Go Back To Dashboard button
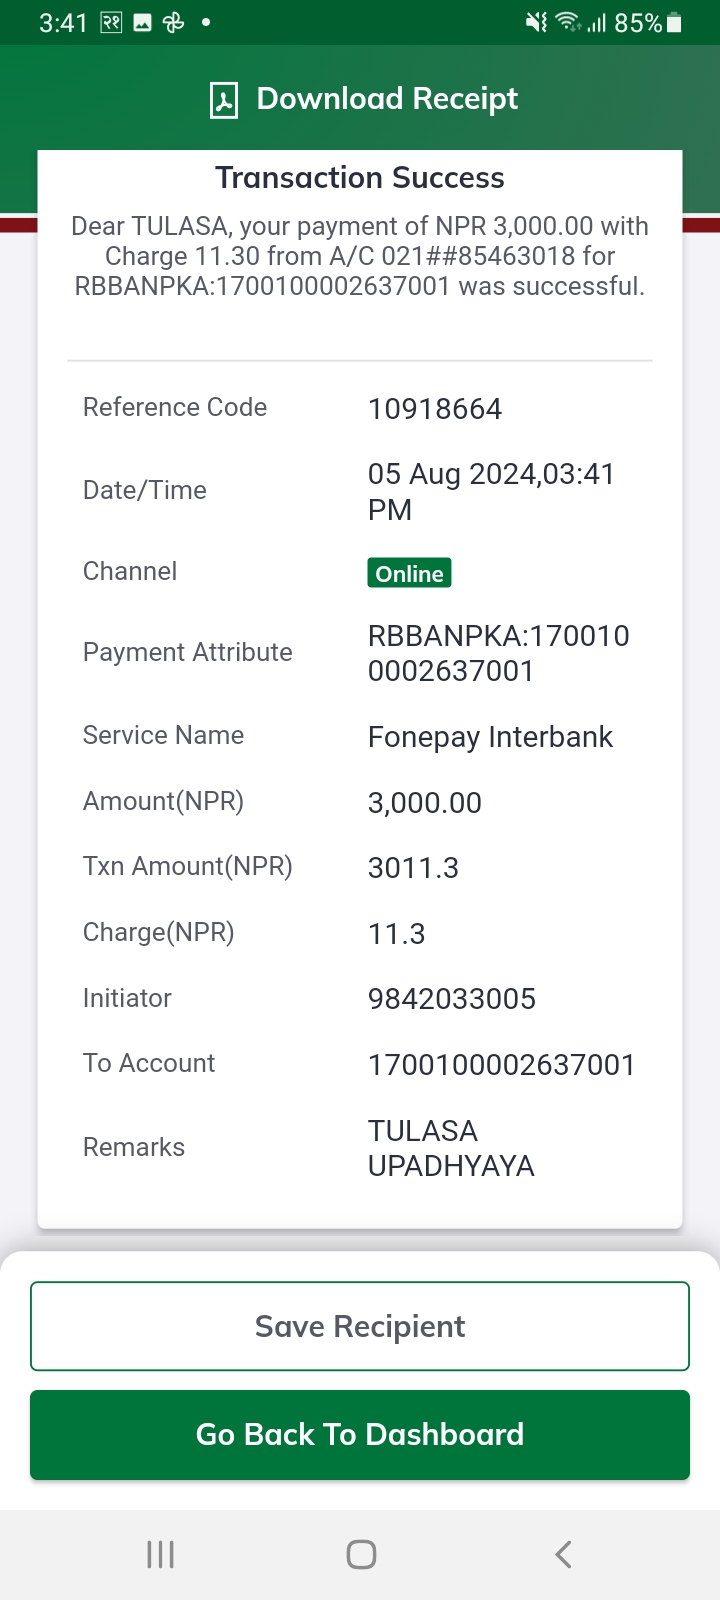Screen dimensions: 720x1600 point(360,1435)
